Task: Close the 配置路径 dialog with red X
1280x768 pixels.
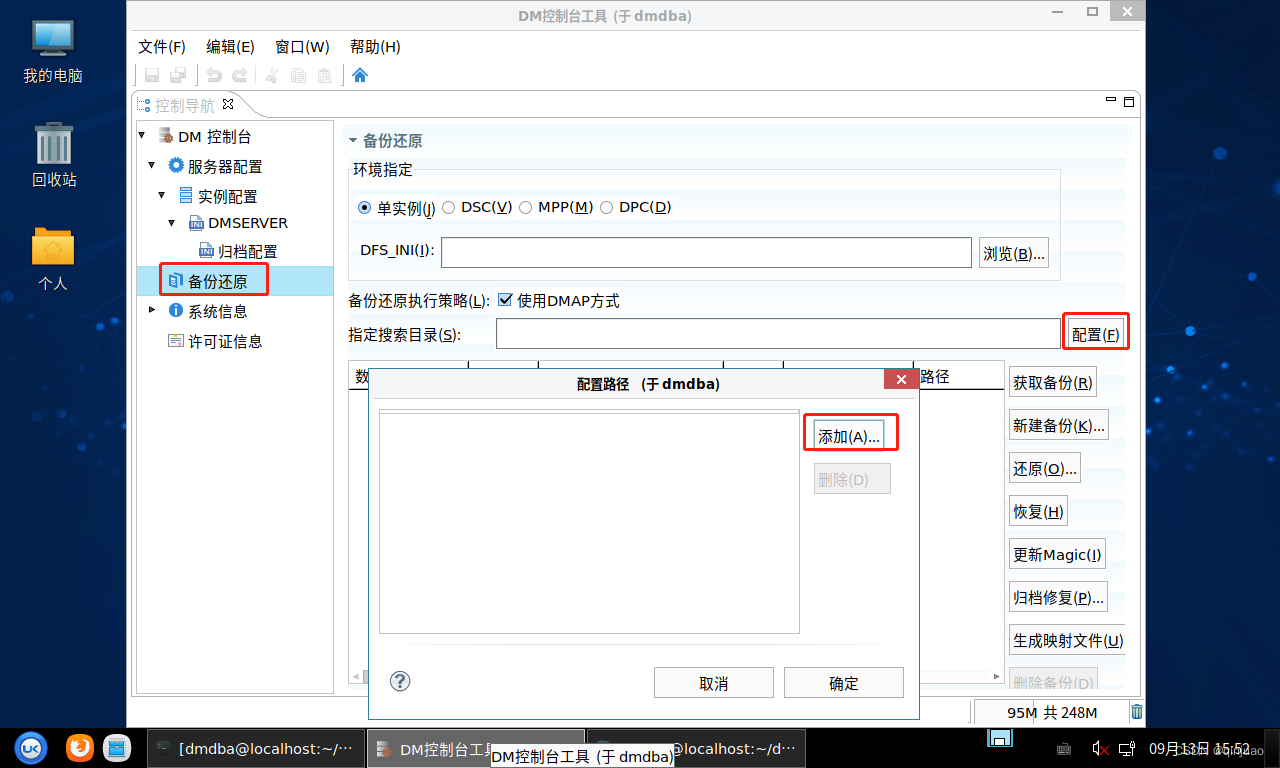Action: (x=901, y=380)
